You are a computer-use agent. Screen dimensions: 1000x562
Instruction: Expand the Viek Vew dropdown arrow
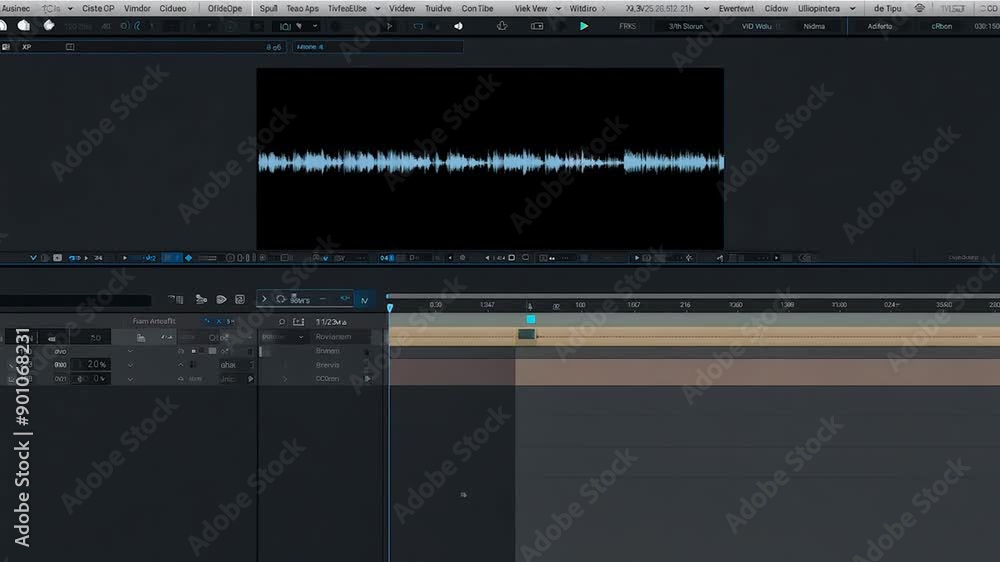click(558, 9)
